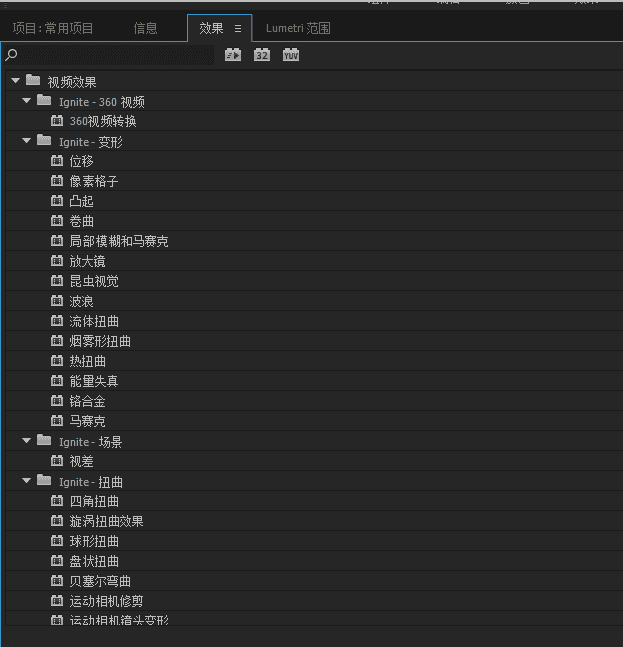Click the 360视频转换 effect icon
This screenshot has width=623, height=647.
point(57,120)
